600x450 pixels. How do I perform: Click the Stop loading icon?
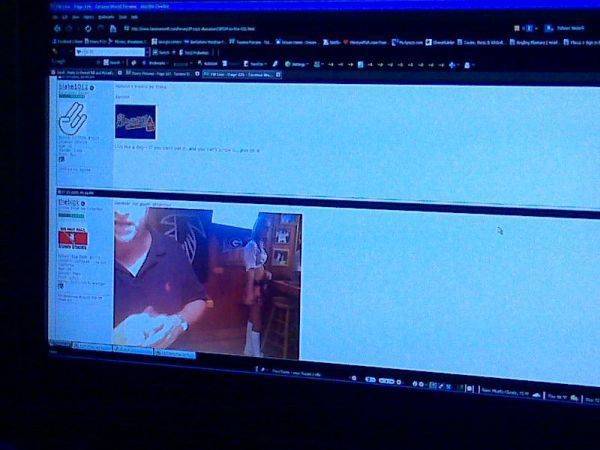[x=101, y=28]
